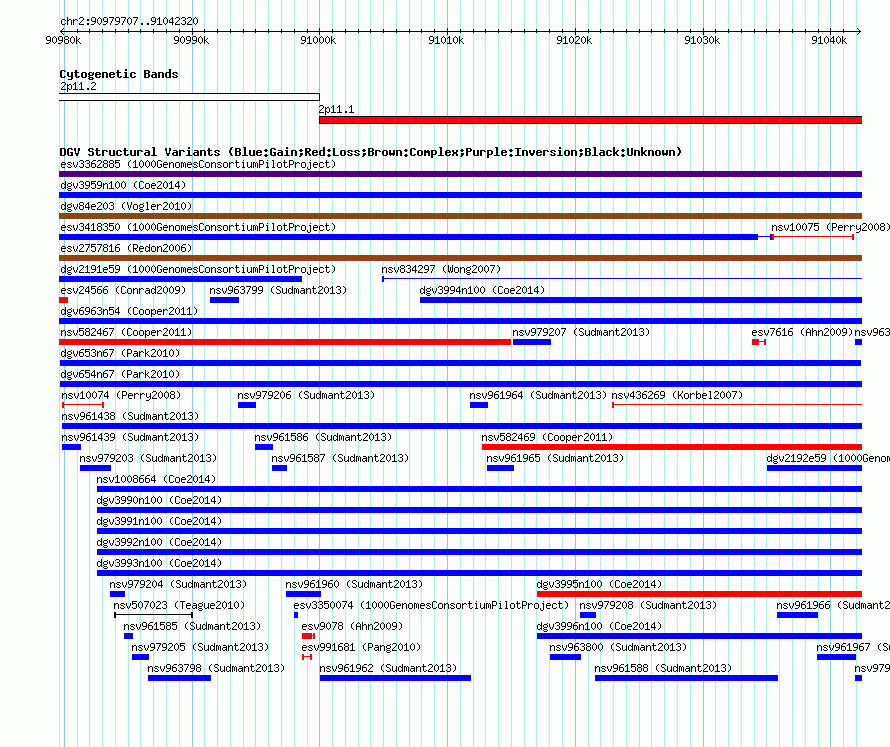
Task: Open nsv961964 (Sudmant2013) label
Action: pos(538,395)
